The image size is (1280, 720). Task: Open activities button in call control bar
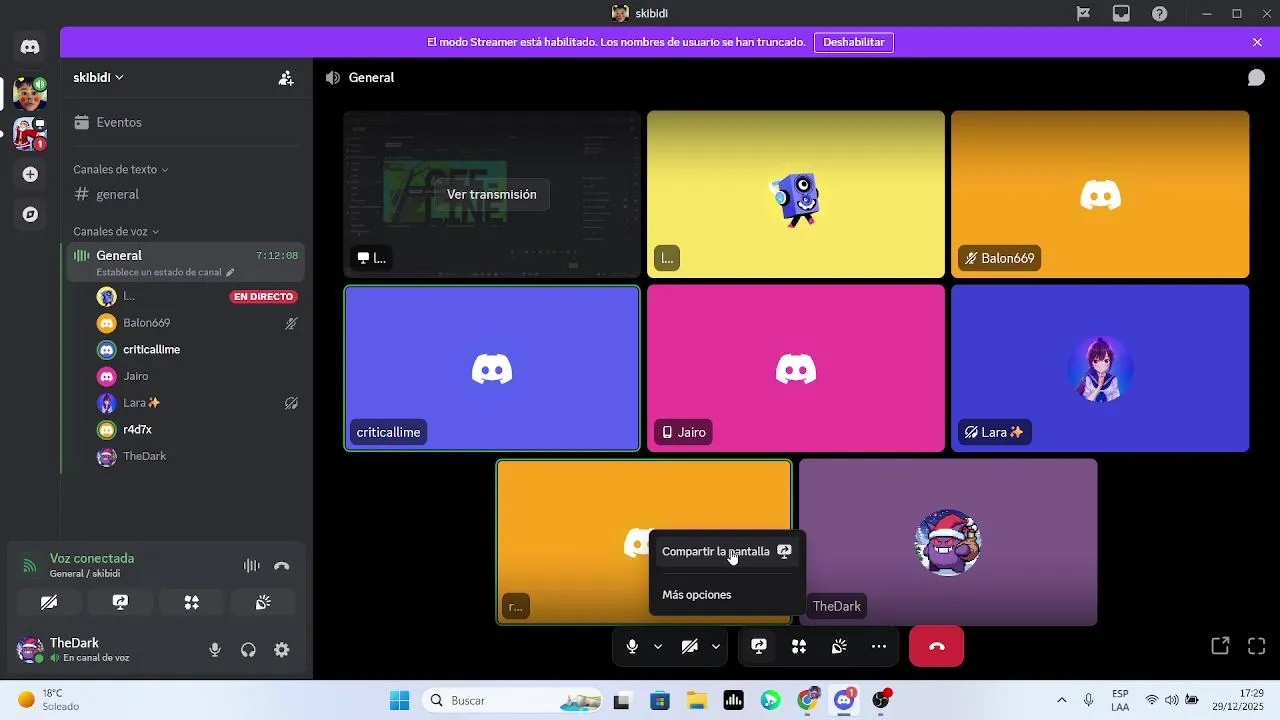click(x=799, y=647)
